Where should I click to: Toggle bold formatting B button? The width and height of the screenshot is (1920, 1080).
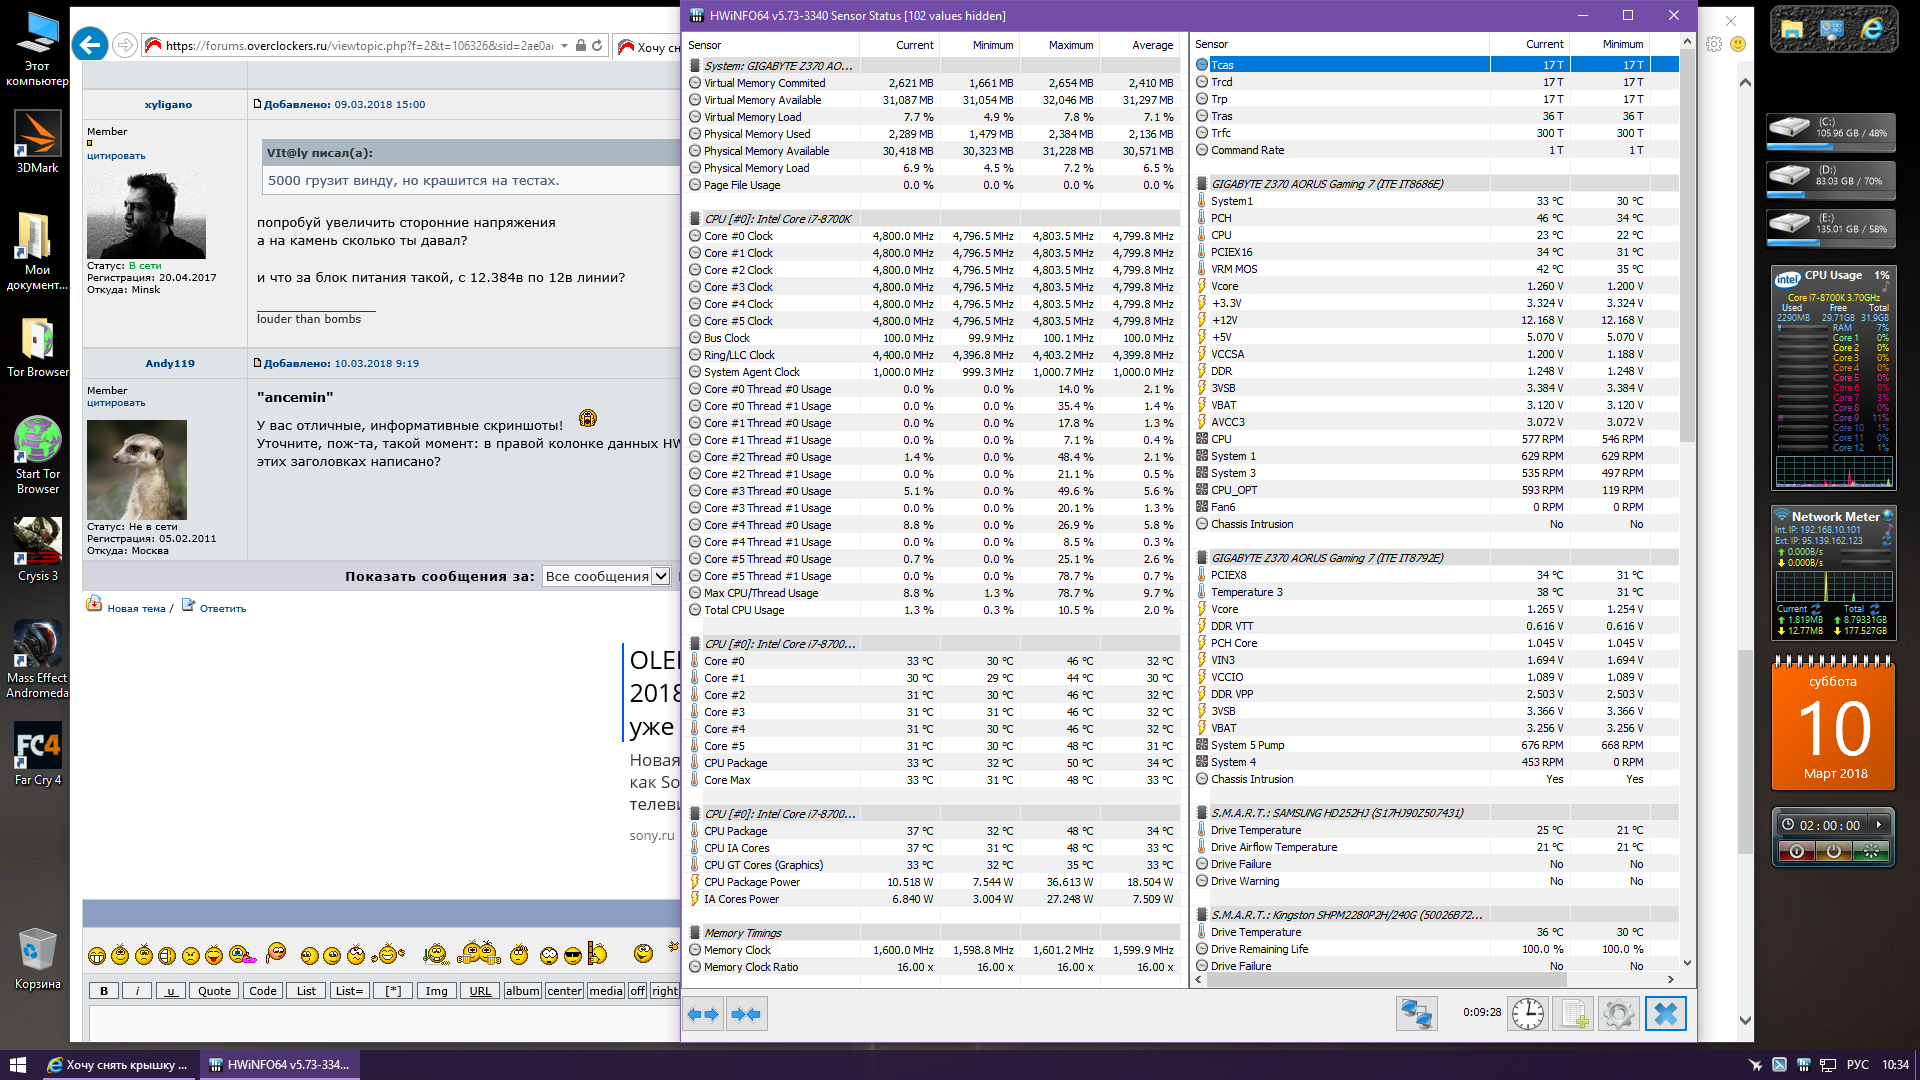click(104, 991)
